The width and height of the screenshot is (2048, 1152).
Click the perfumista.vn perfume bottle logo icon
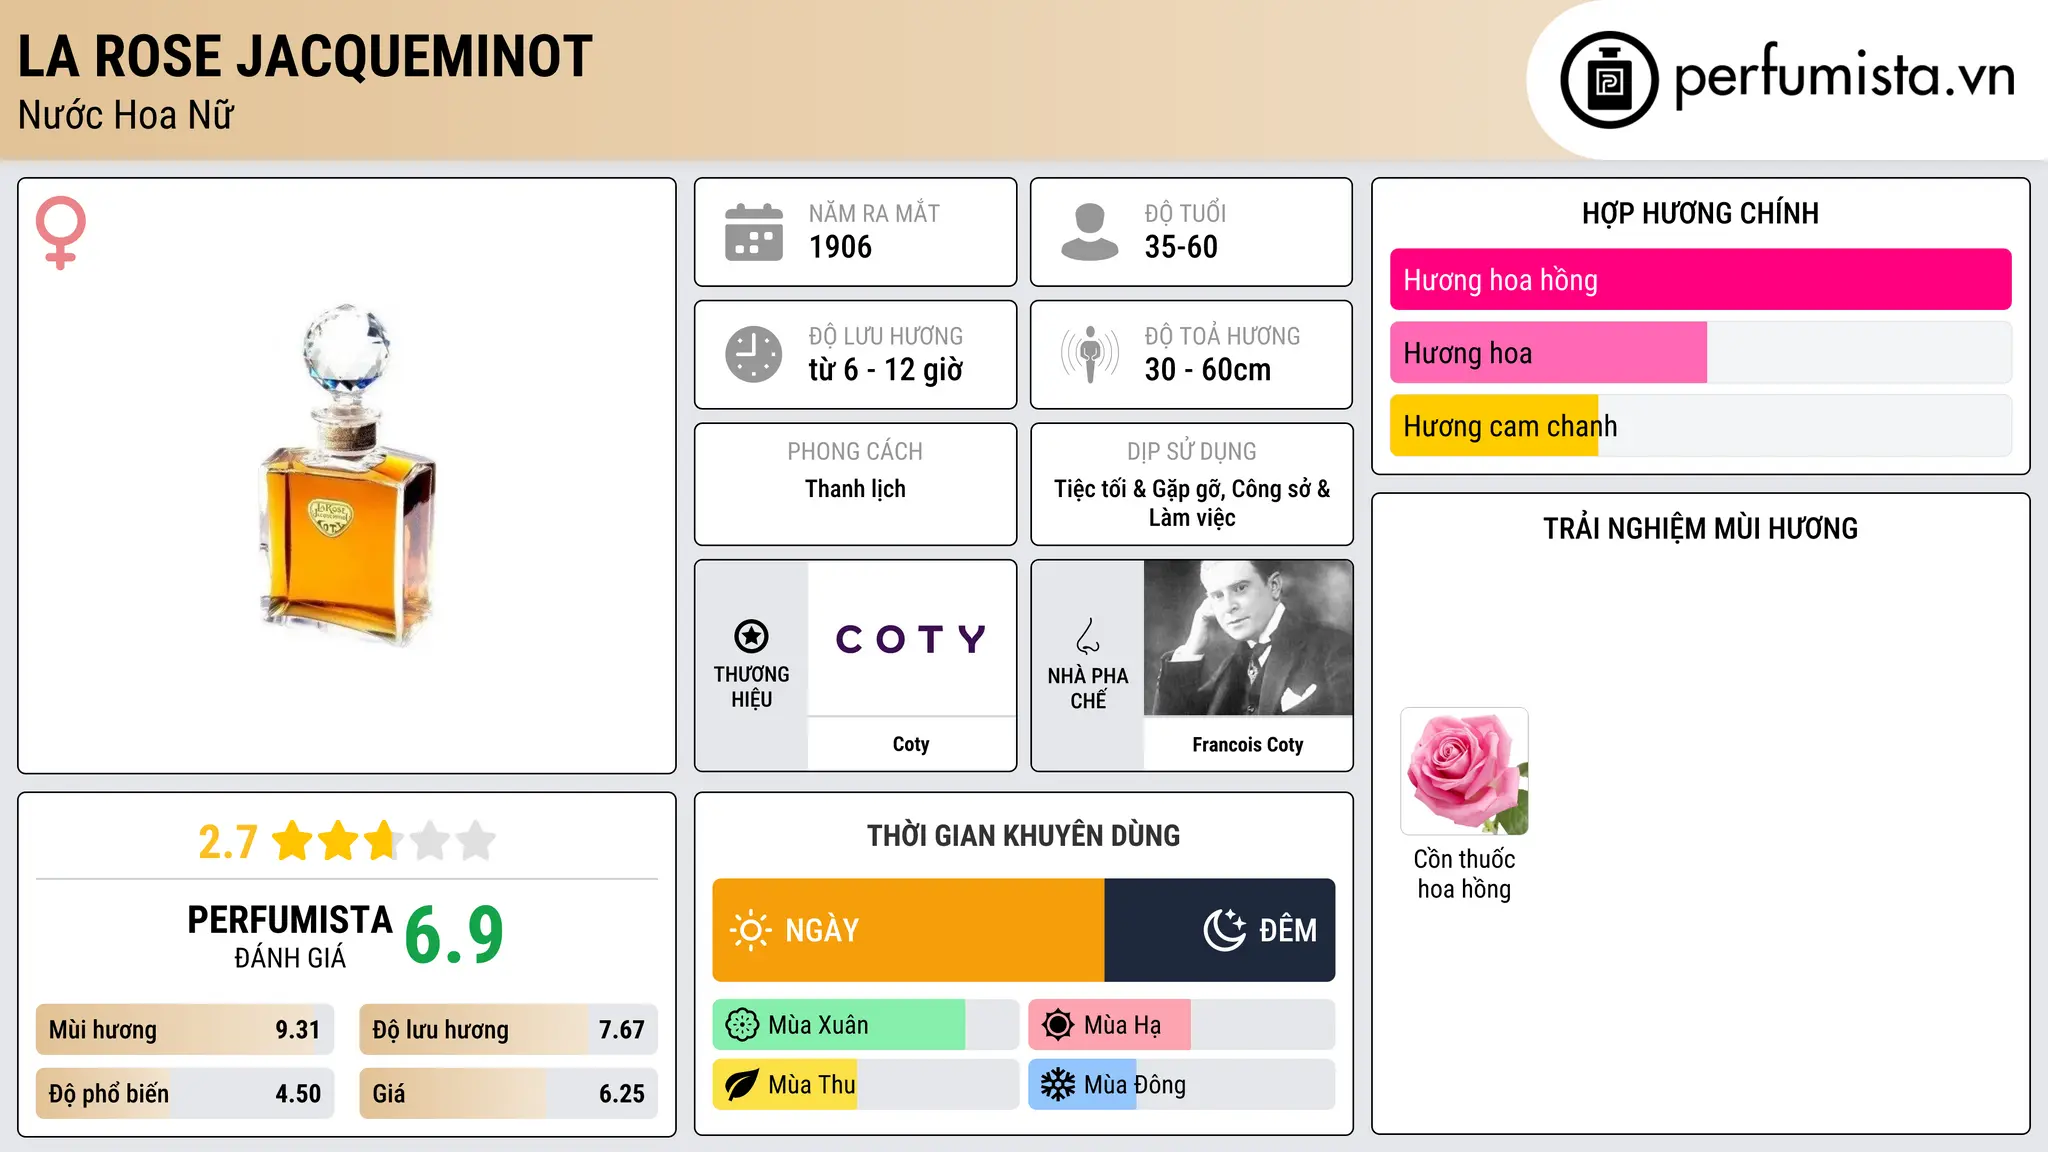click(1609, 79)
